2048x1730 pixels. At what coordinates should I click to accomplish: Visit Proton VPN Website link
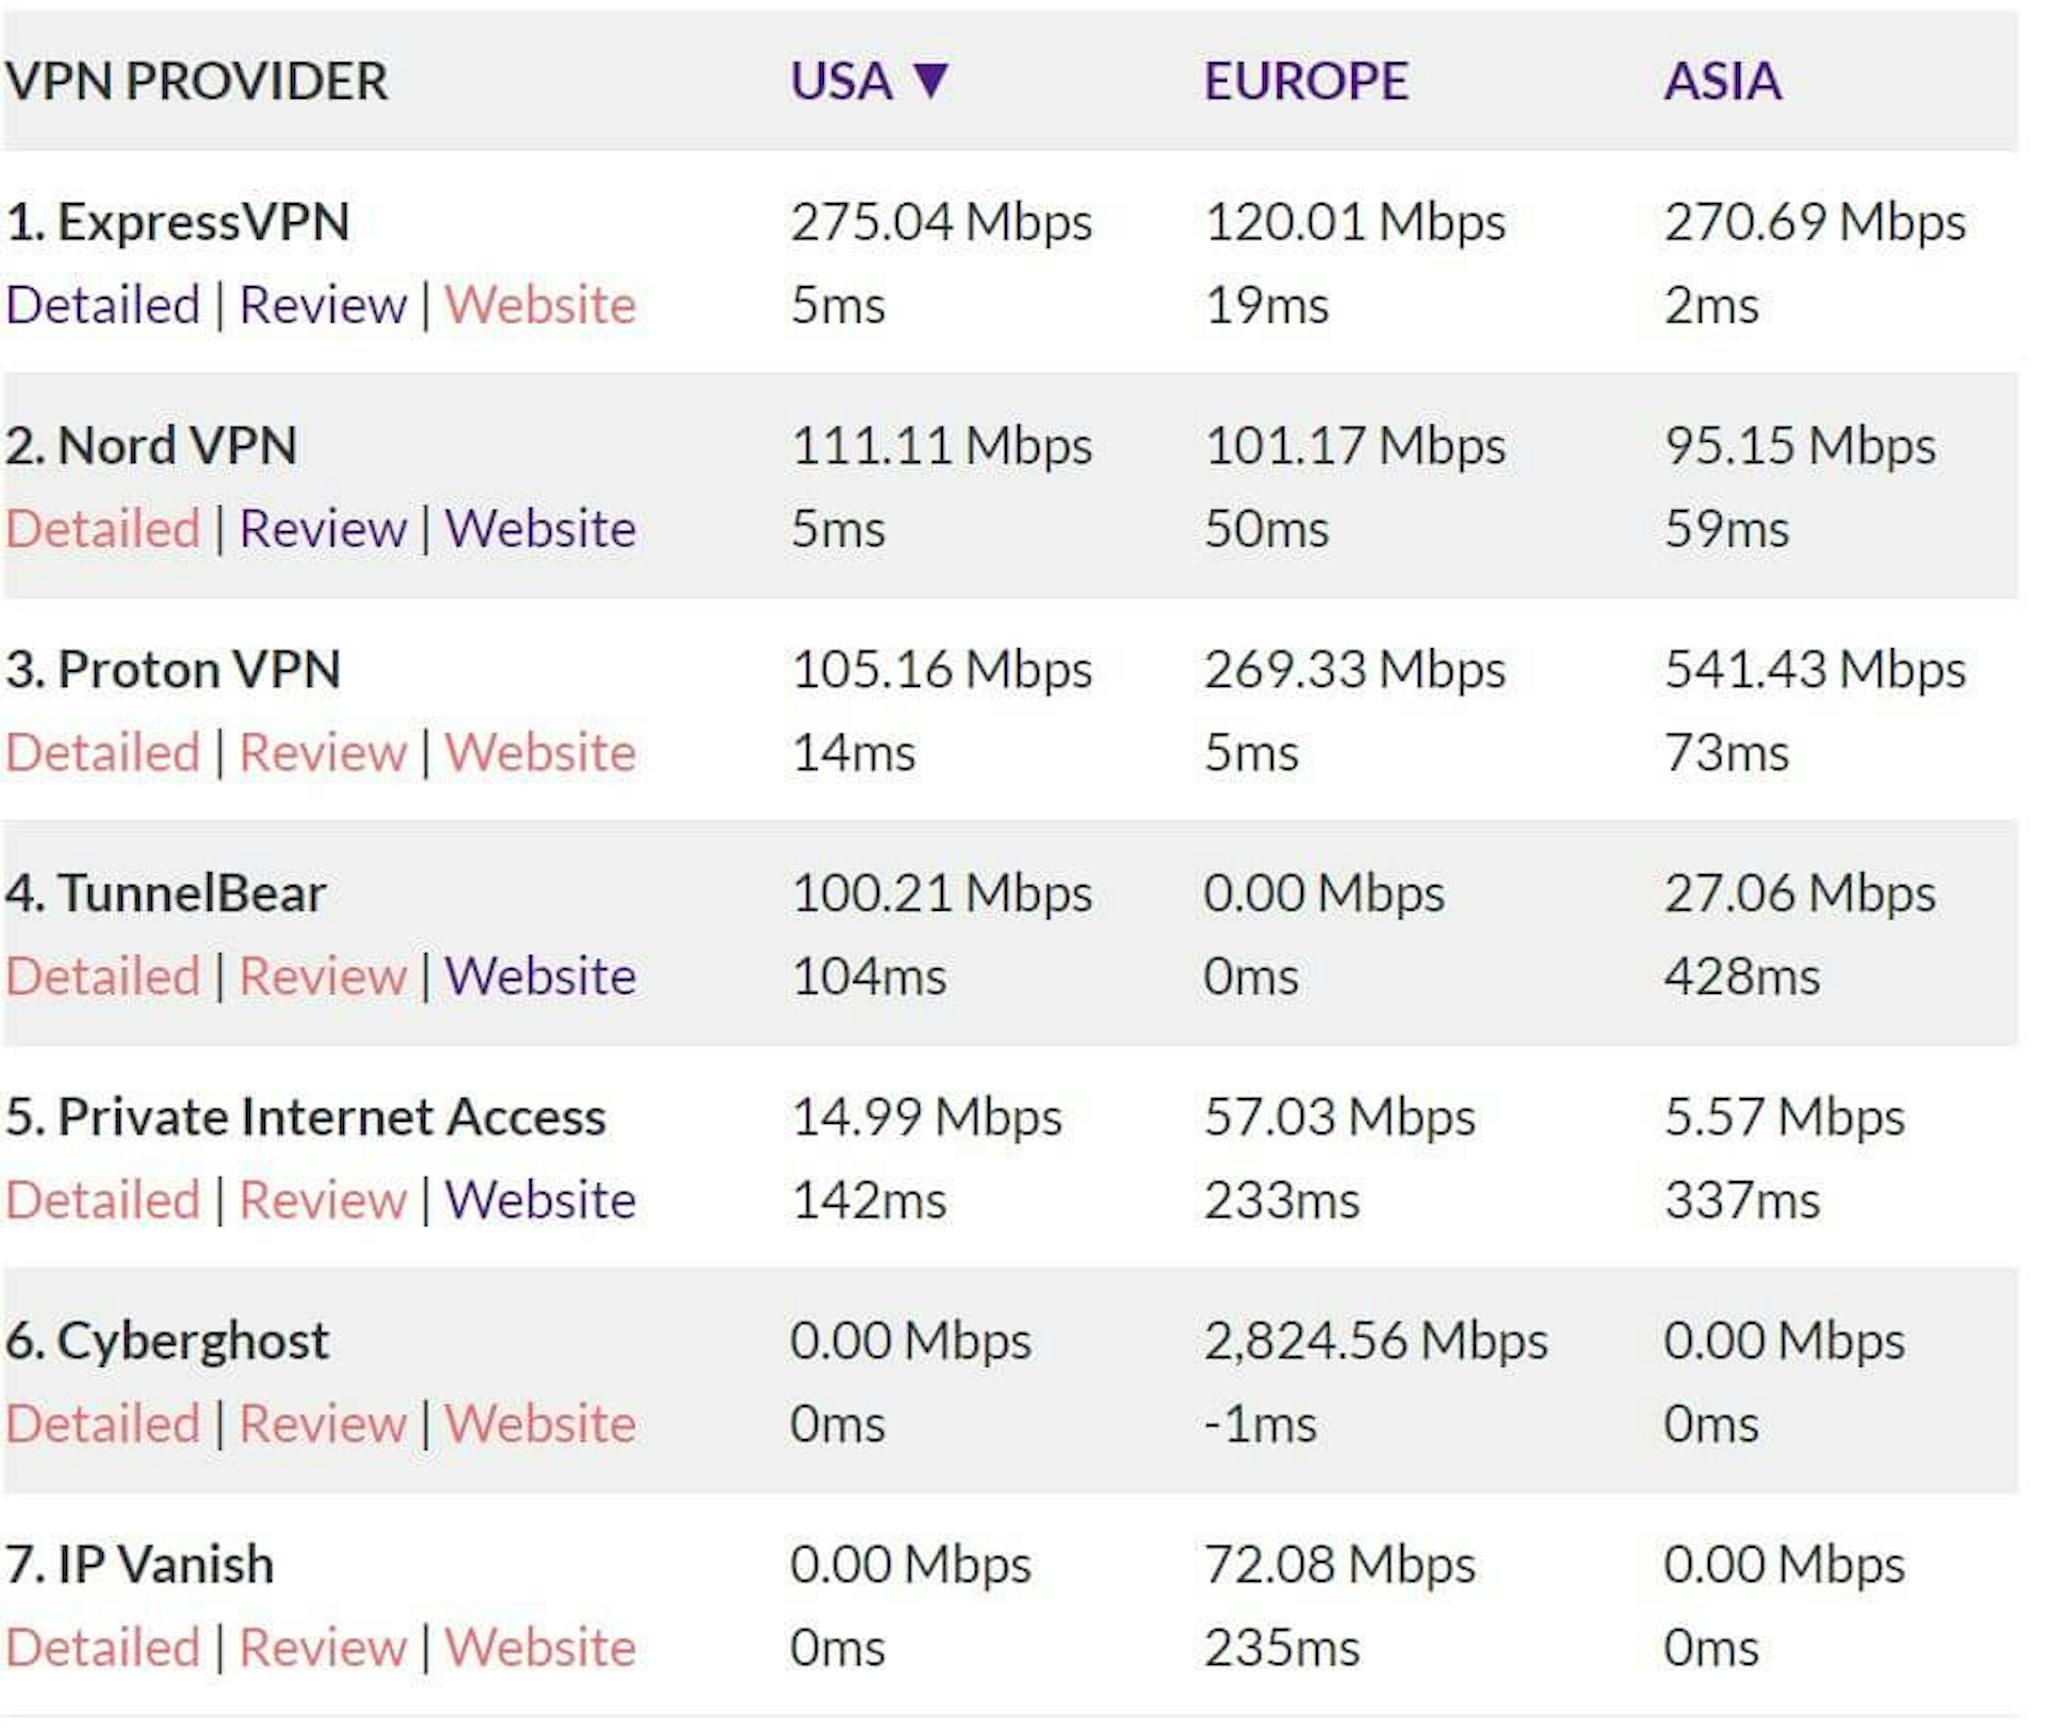pos(540,752)
